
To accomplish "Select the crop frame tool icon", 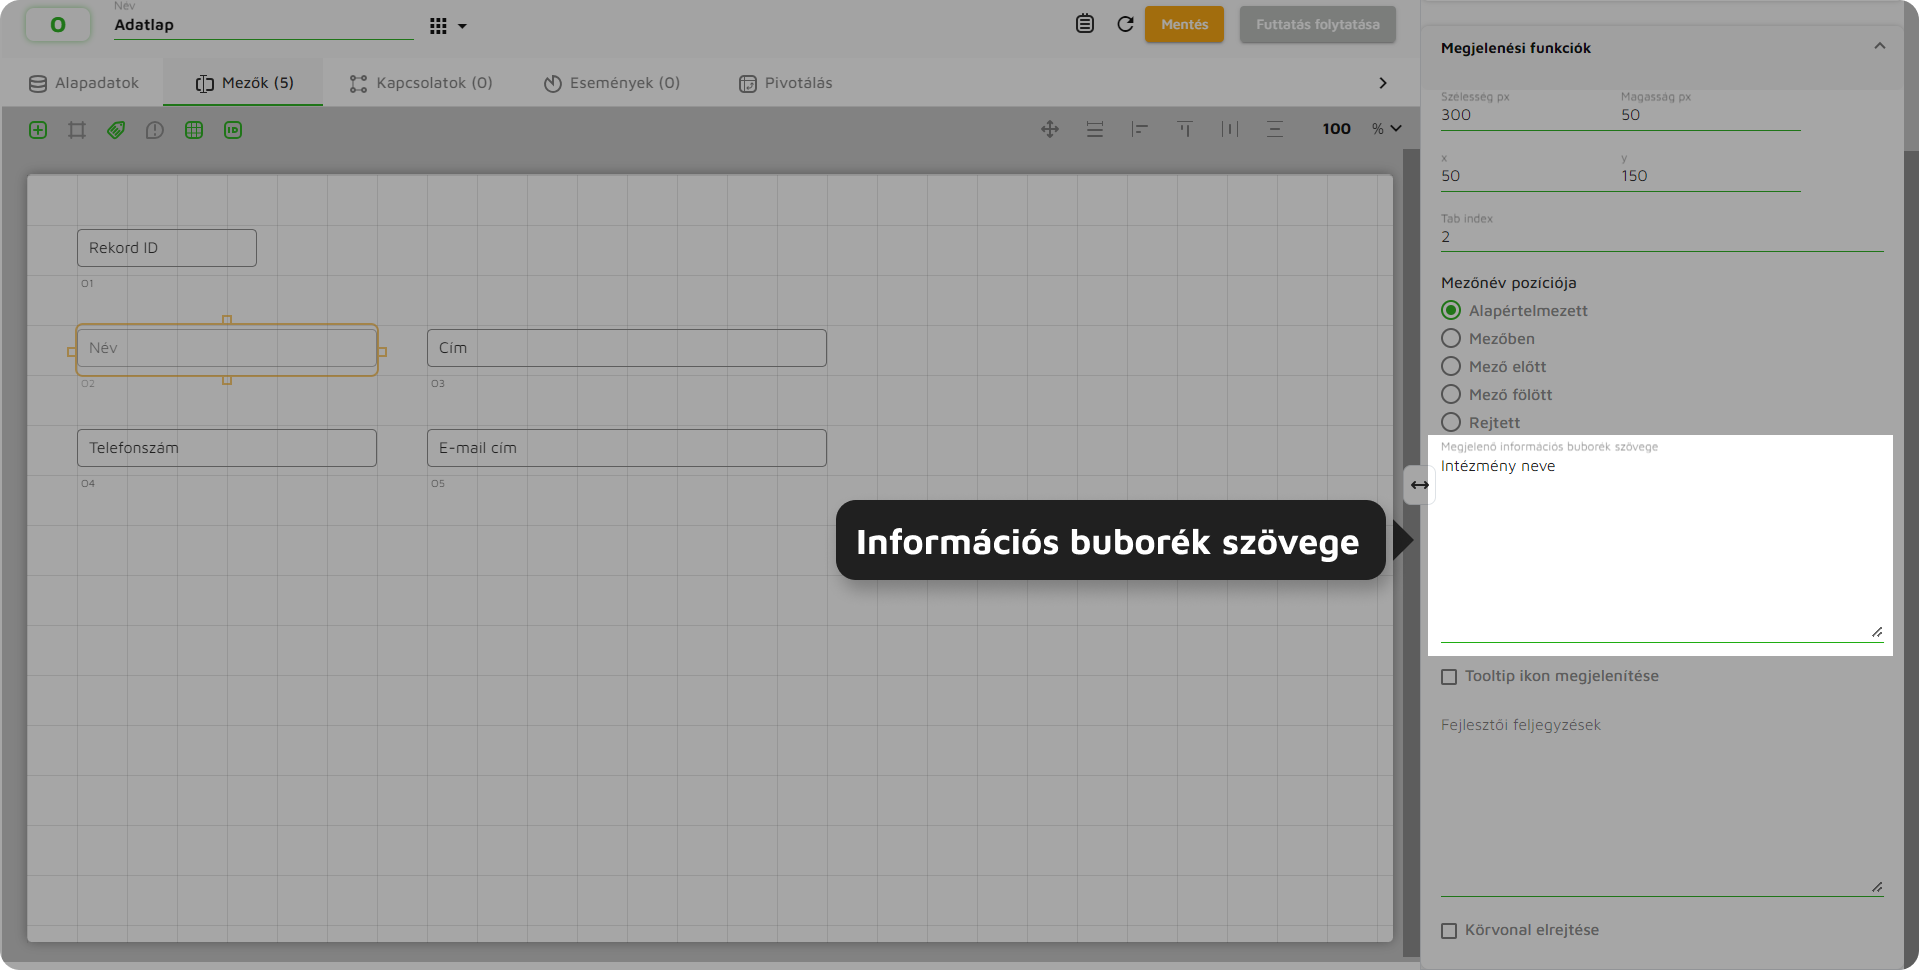I will pos(77,130).
